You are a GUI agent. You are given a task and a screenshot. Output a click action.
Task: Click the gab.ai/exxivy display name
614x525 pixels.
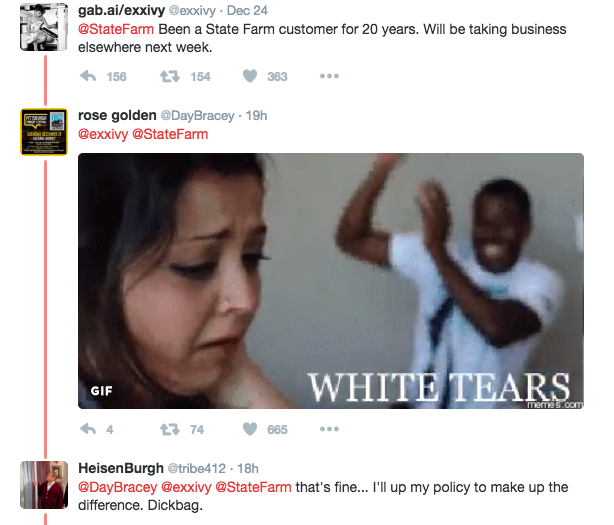[x=121, y=11]
